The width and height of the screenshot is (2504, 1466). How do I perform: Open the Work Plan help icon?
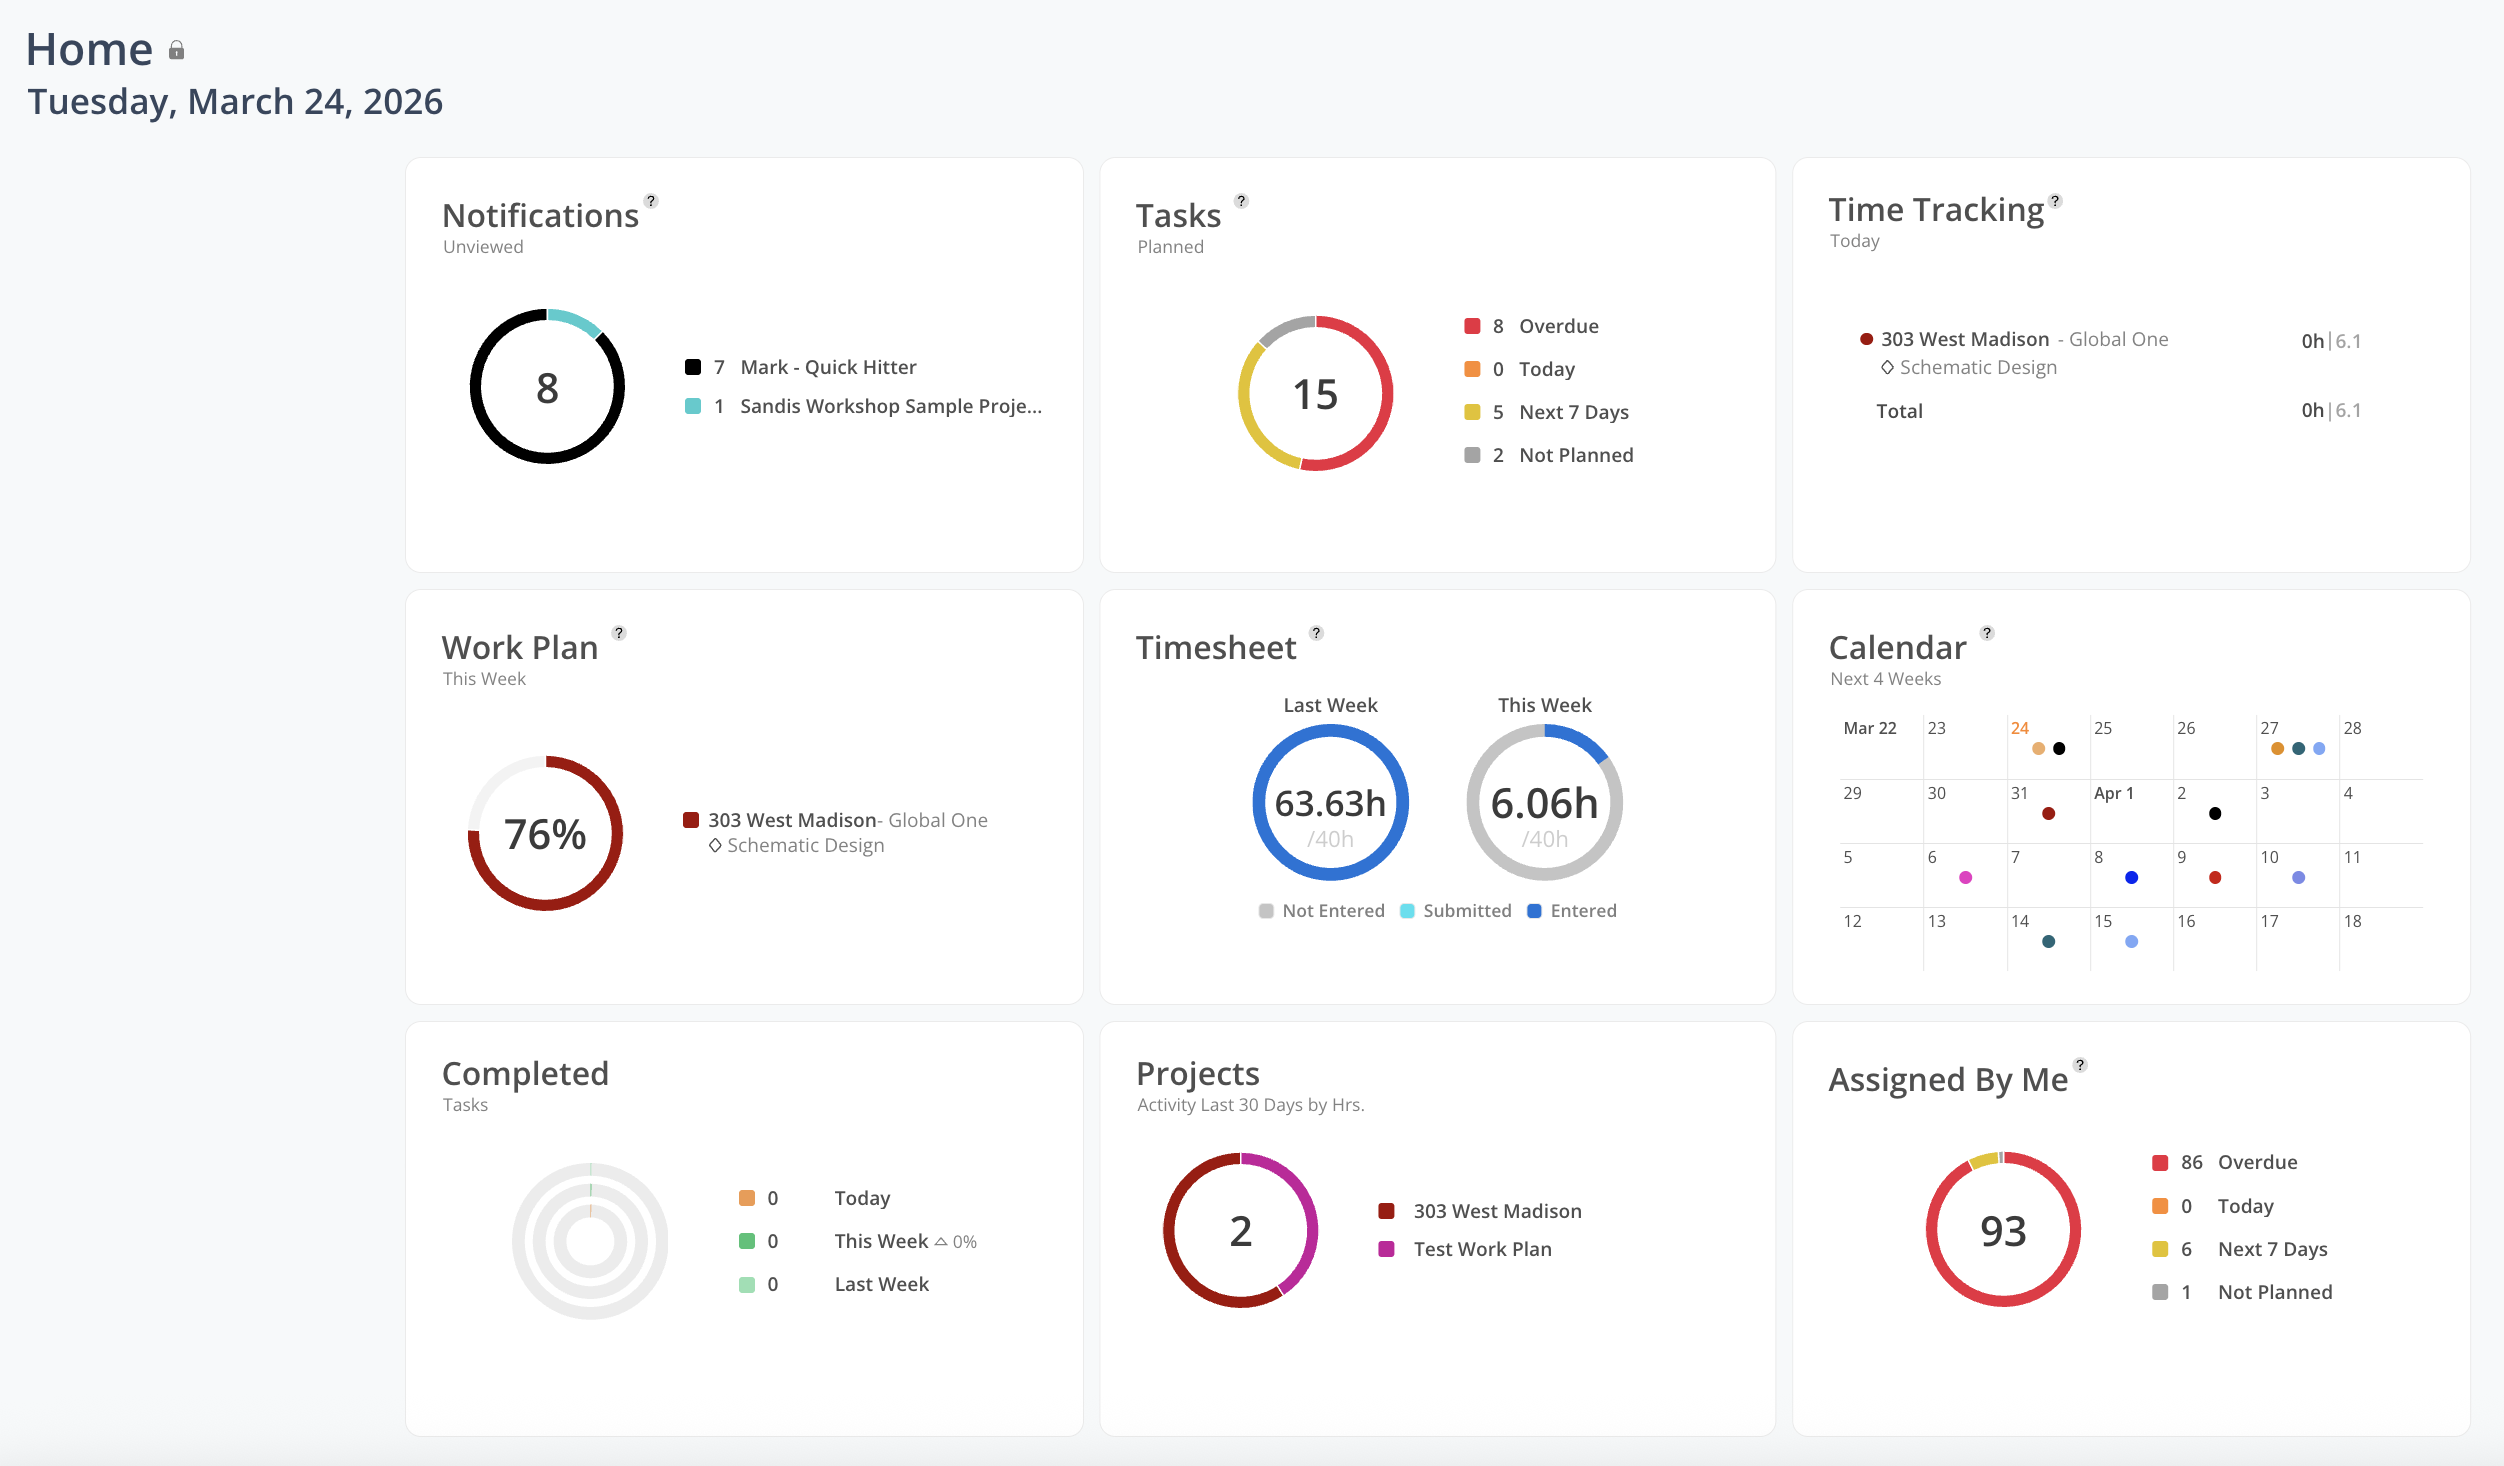(619, 633)
